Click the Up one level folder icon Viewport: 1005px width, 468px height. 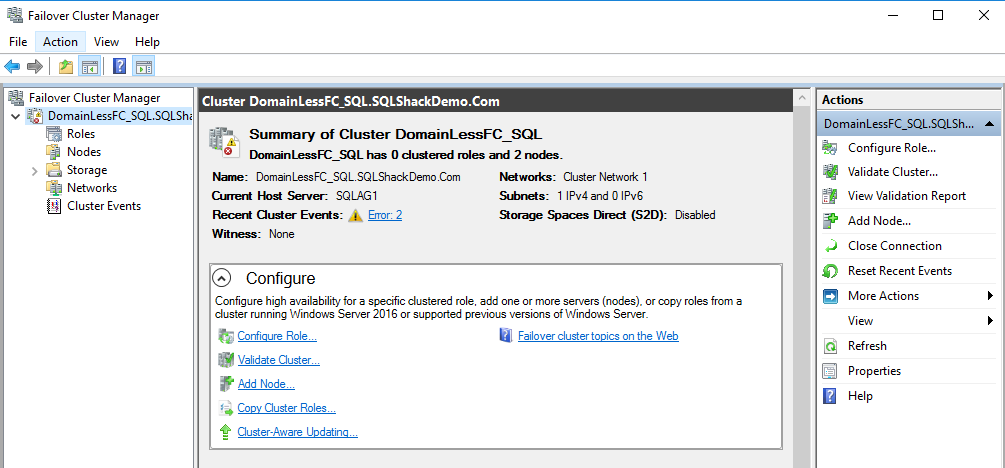pos(66,66)
